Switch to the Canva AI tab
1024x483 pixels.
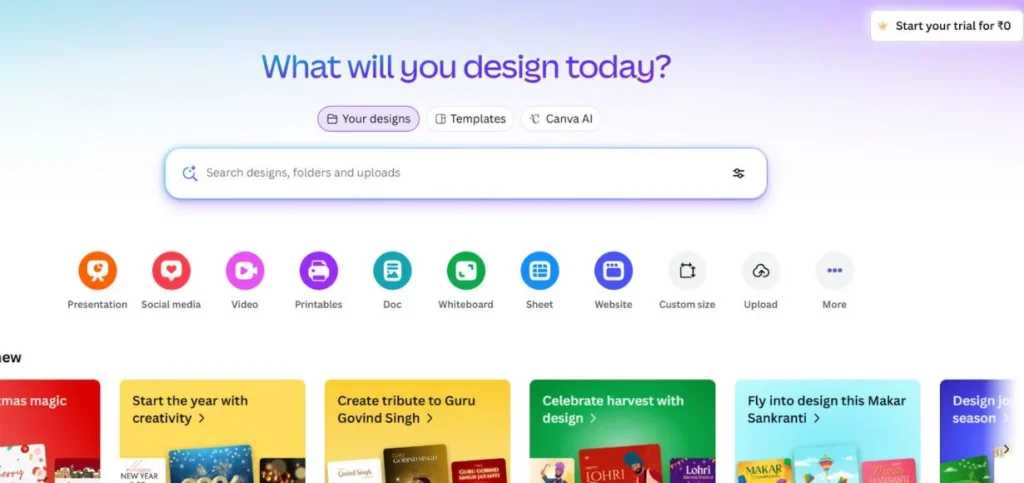[x=560, y=119]
